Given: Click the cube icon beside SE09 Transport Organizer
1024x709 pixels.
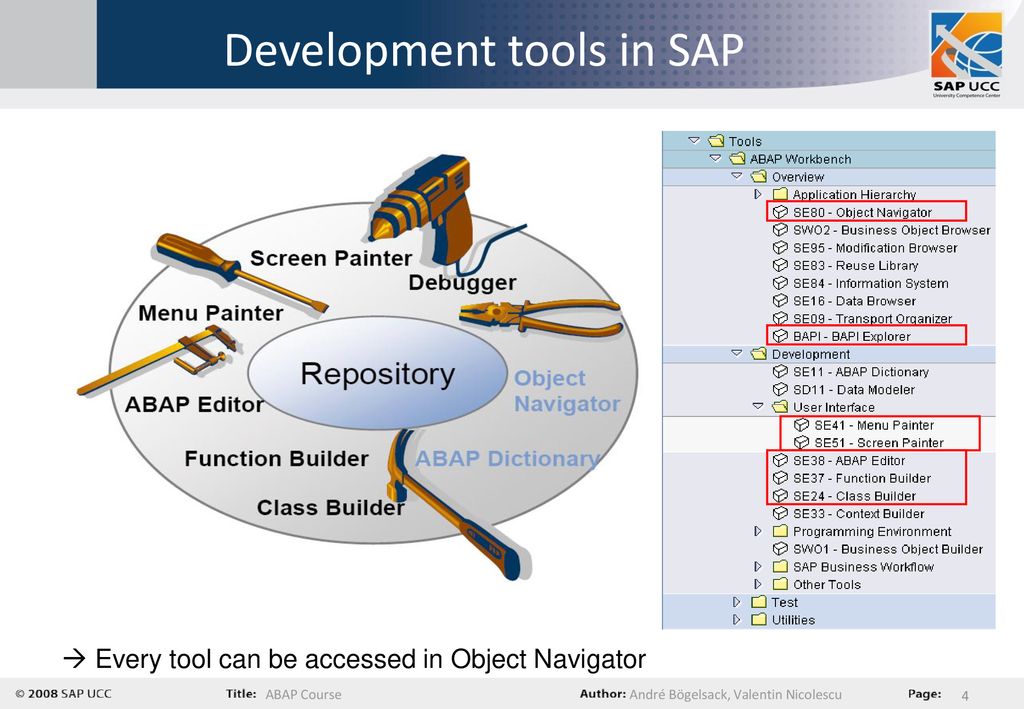Looking at the screenshot, I should [780, 318].
